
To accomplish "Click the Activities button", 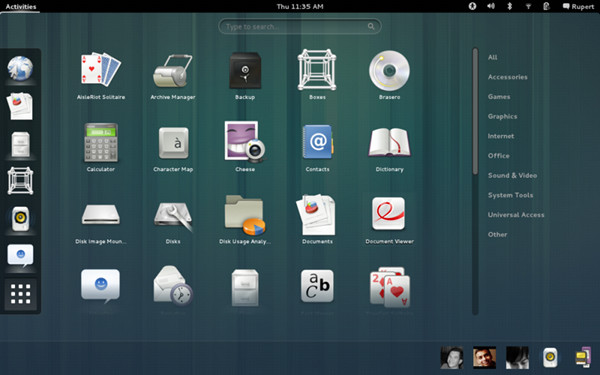I will [x=21, y=7].
